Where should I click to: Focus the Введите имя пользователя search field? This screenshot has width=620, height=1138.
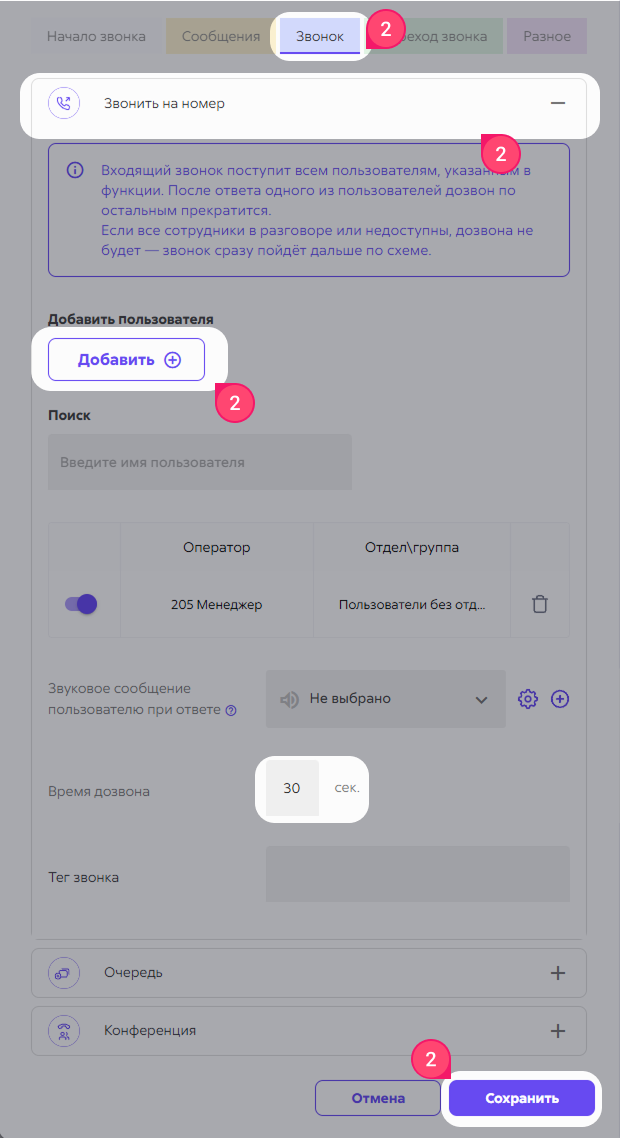tap(200, 462)
